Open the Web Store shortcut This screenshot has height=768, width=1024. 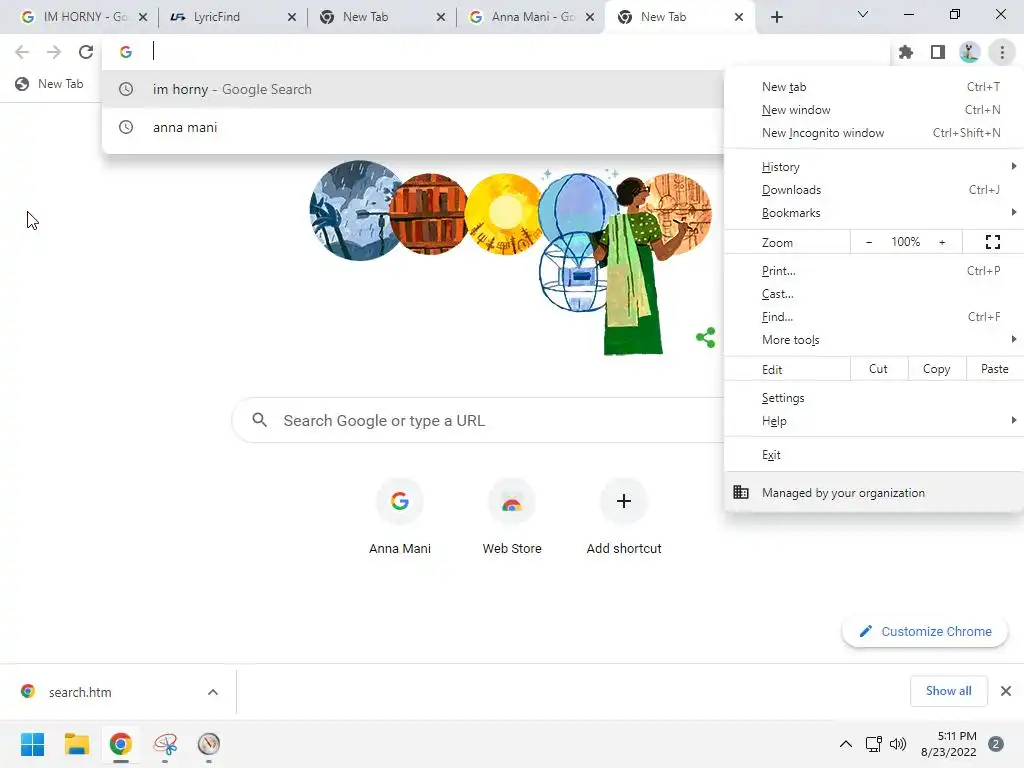[x=512, y=517]
